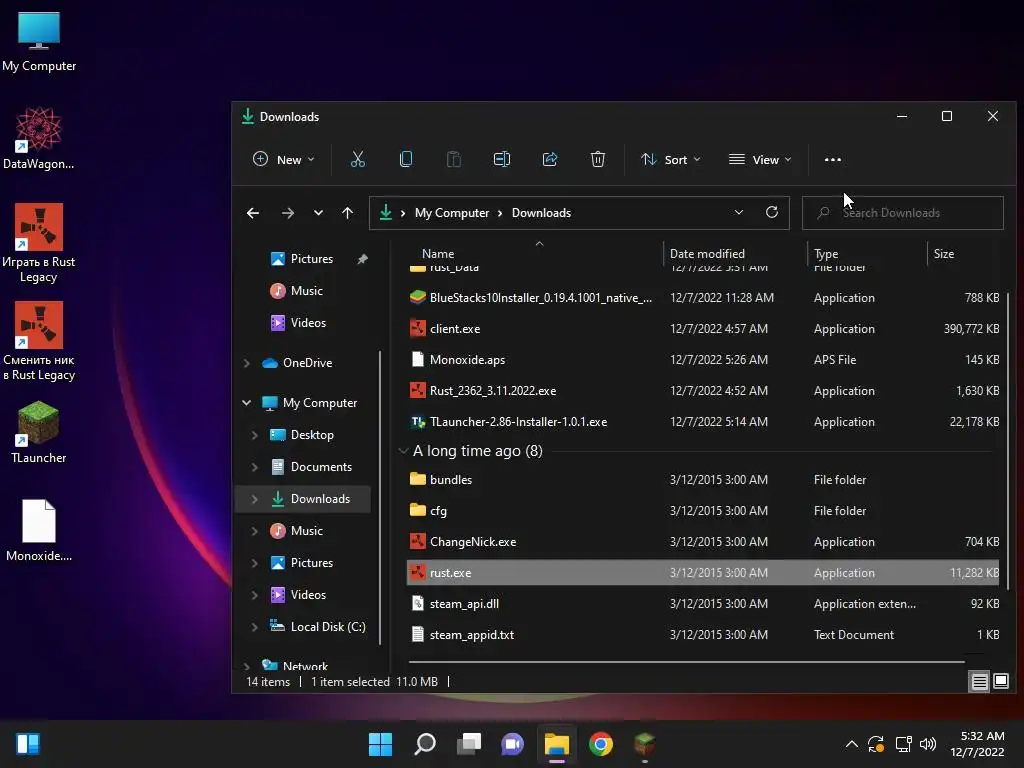Open address bar history dropdown chevron
The width and height of the screenshot is (1024, 768).
click(739, 212)
